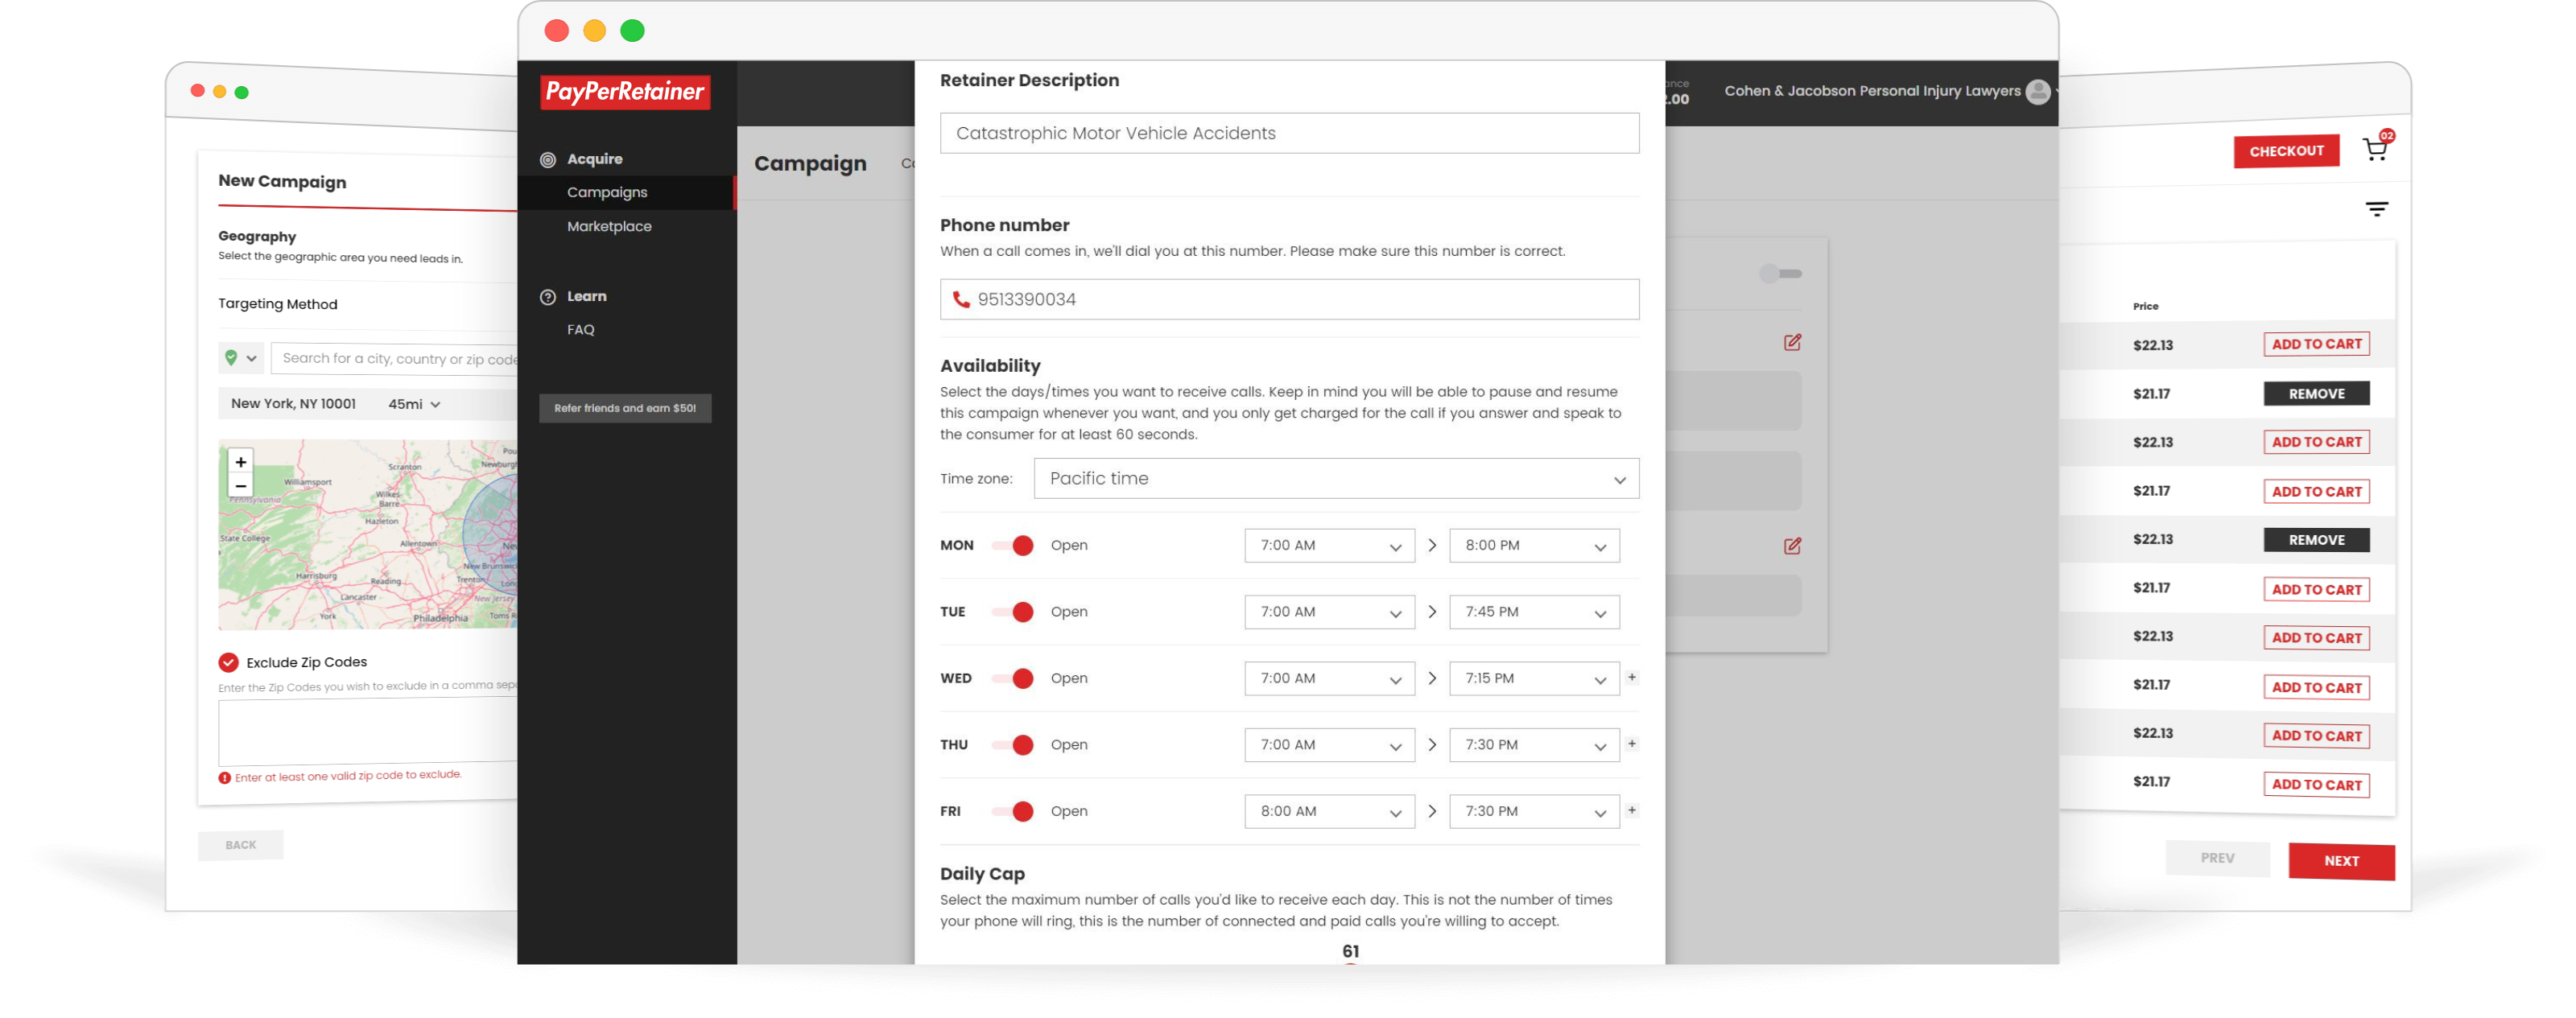Click last $21.17 row ADD TO CART

pos(2316,785)
